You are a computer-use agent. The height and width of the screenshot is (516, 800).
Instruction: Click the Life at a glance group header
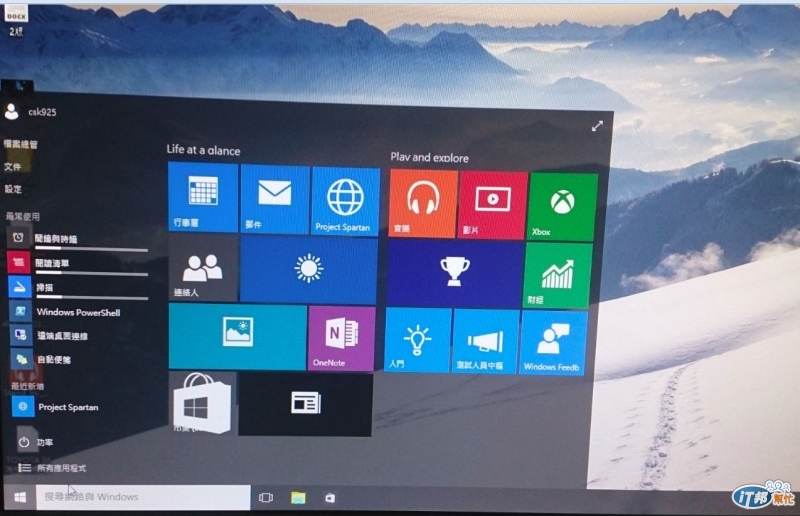203,150
